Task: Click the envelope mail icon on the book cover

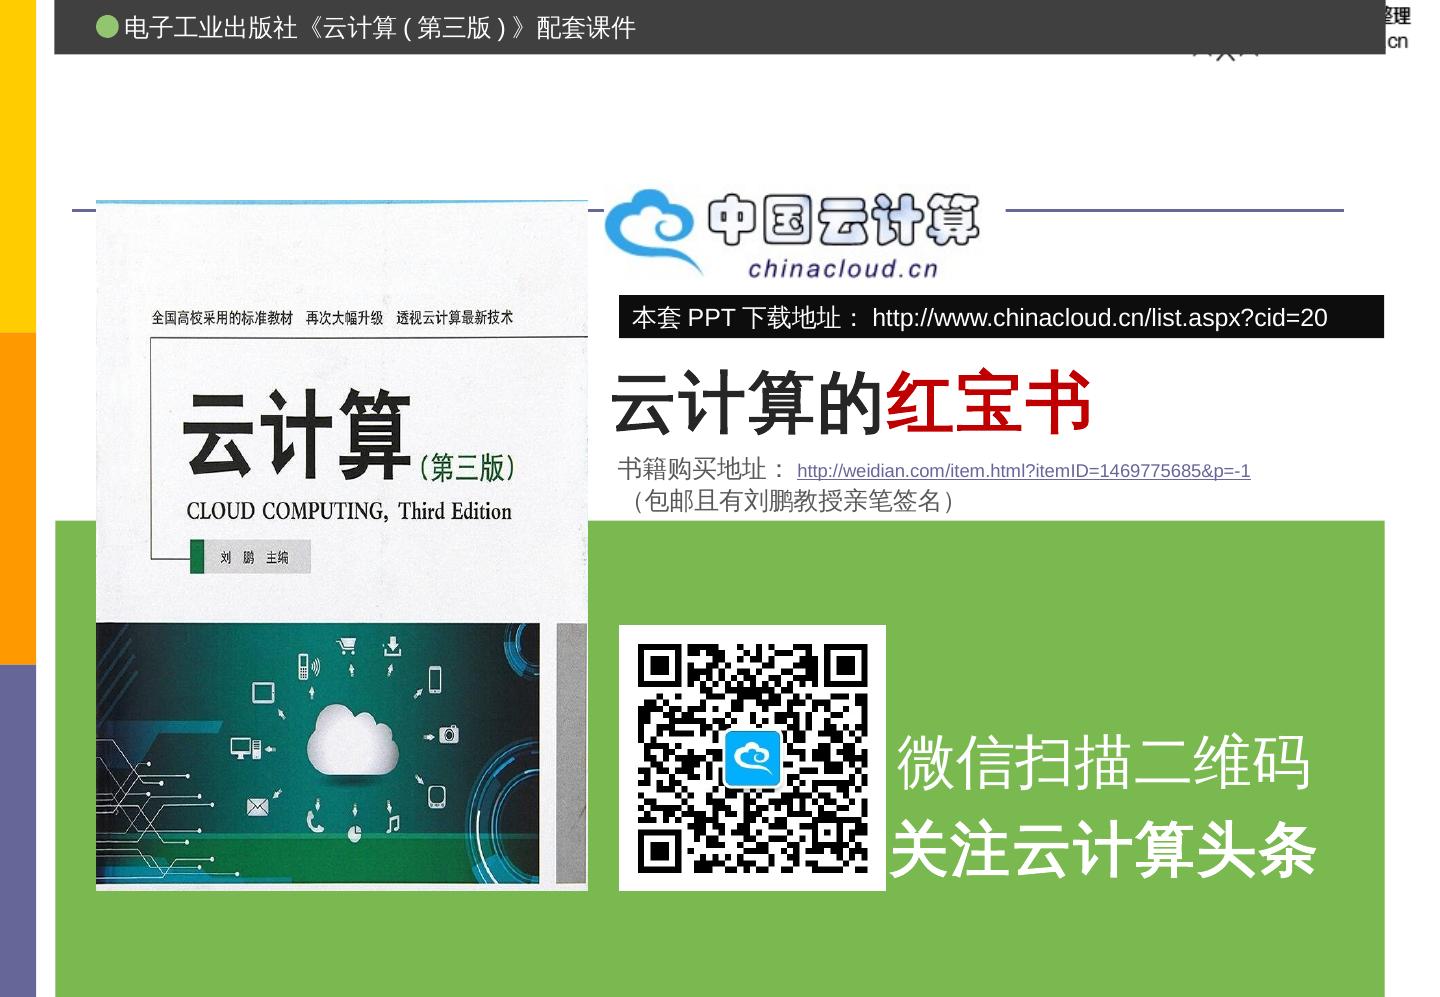Action: pos(257,806)
